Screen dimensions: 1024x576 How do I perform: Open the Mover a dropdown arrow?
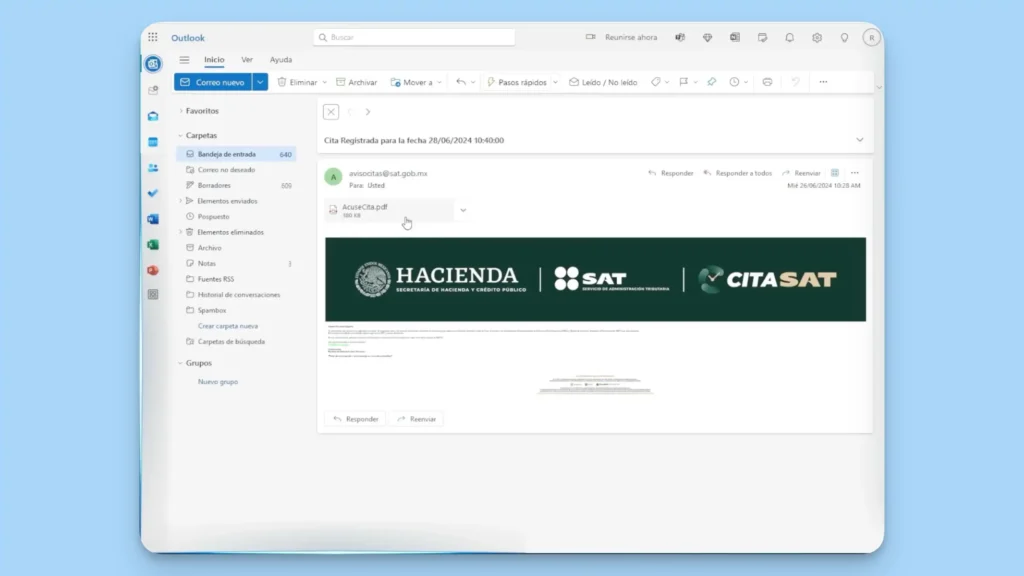[x=440, y=82]
